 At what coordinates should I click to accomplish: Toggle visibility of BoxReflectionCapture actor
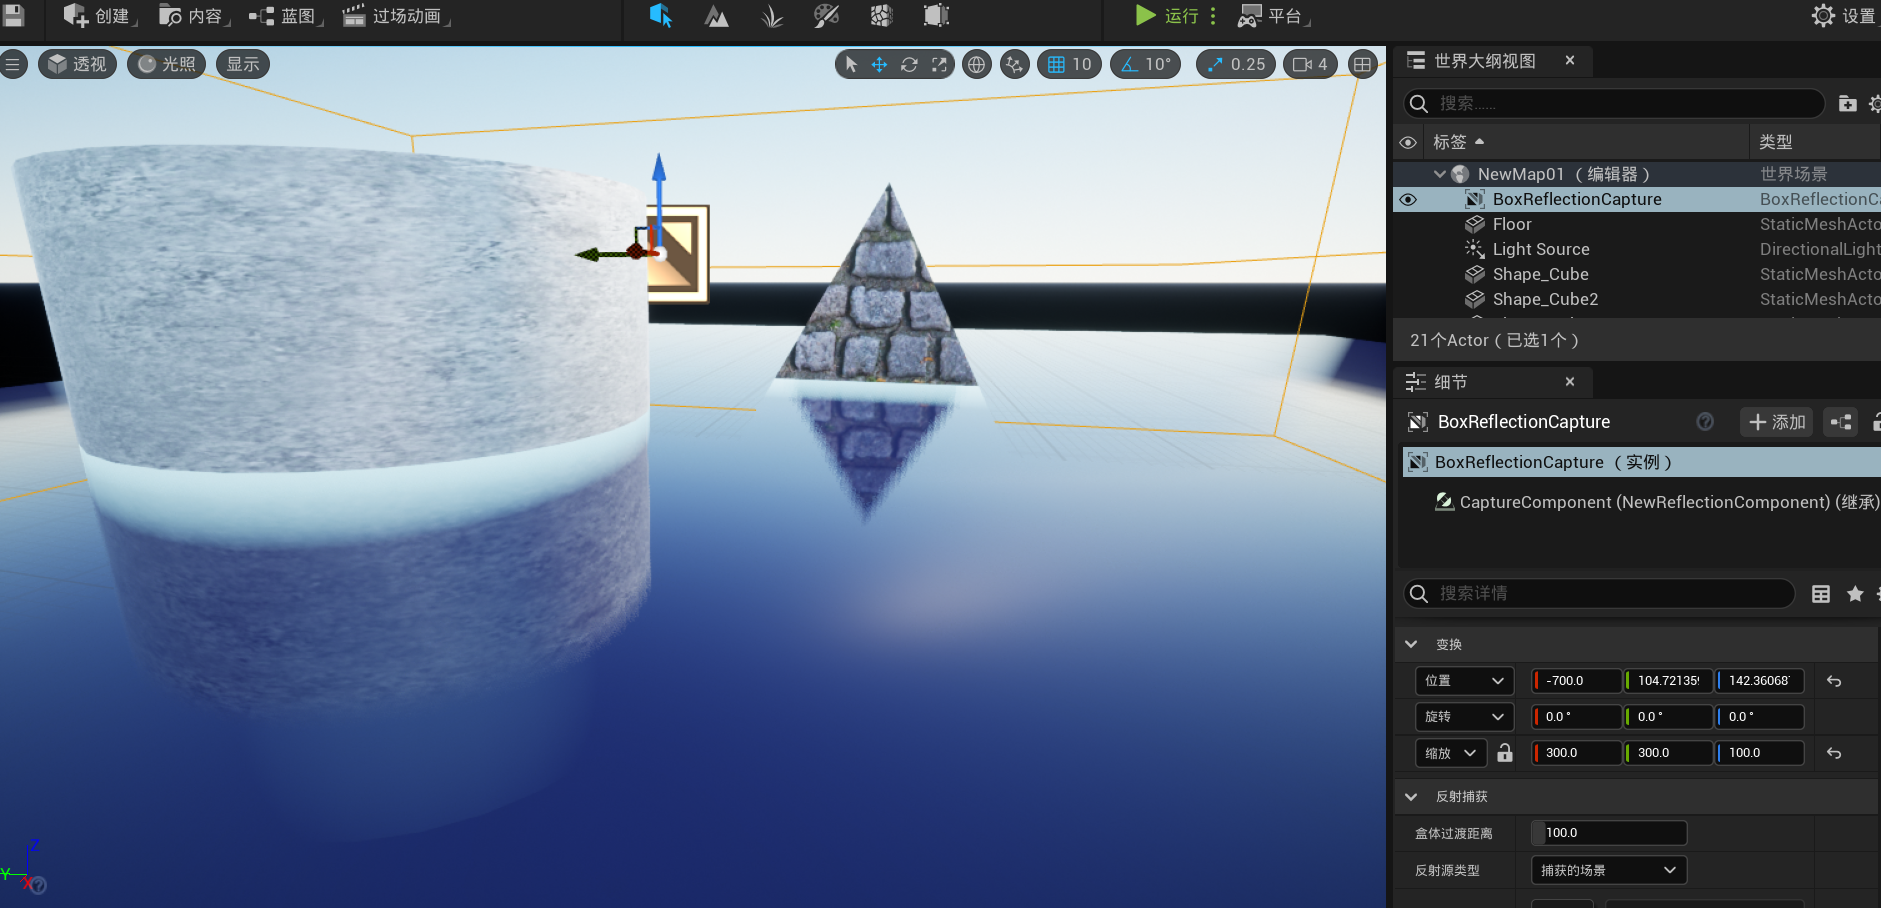(1408, 199)
